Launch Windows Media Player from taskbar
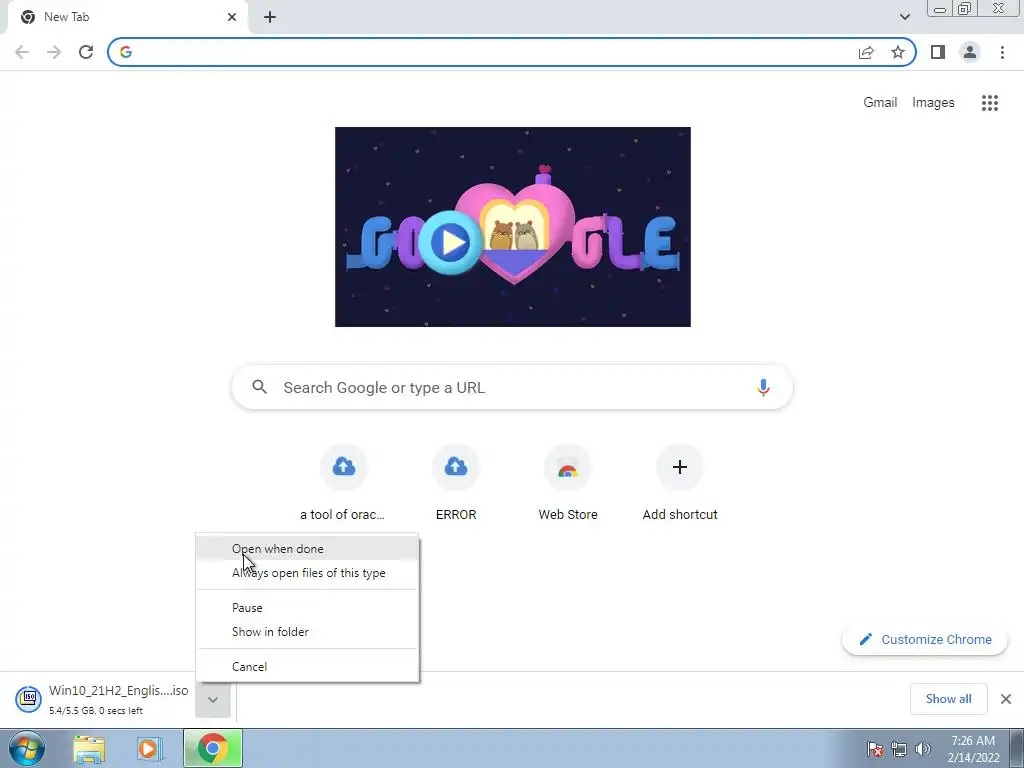This screenshot has width=1024, height=768. [148, 749]
